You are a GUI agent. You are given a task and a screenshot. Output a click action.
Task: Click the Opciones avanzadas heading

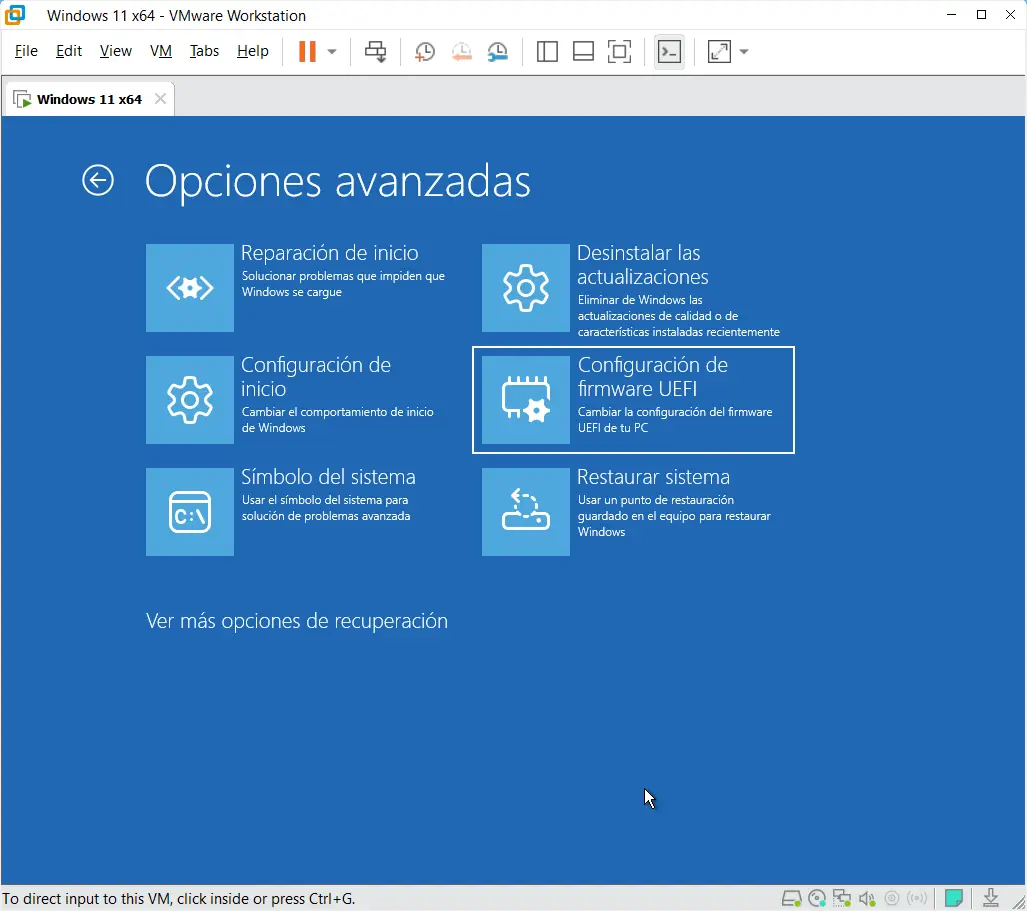[337, 181]
